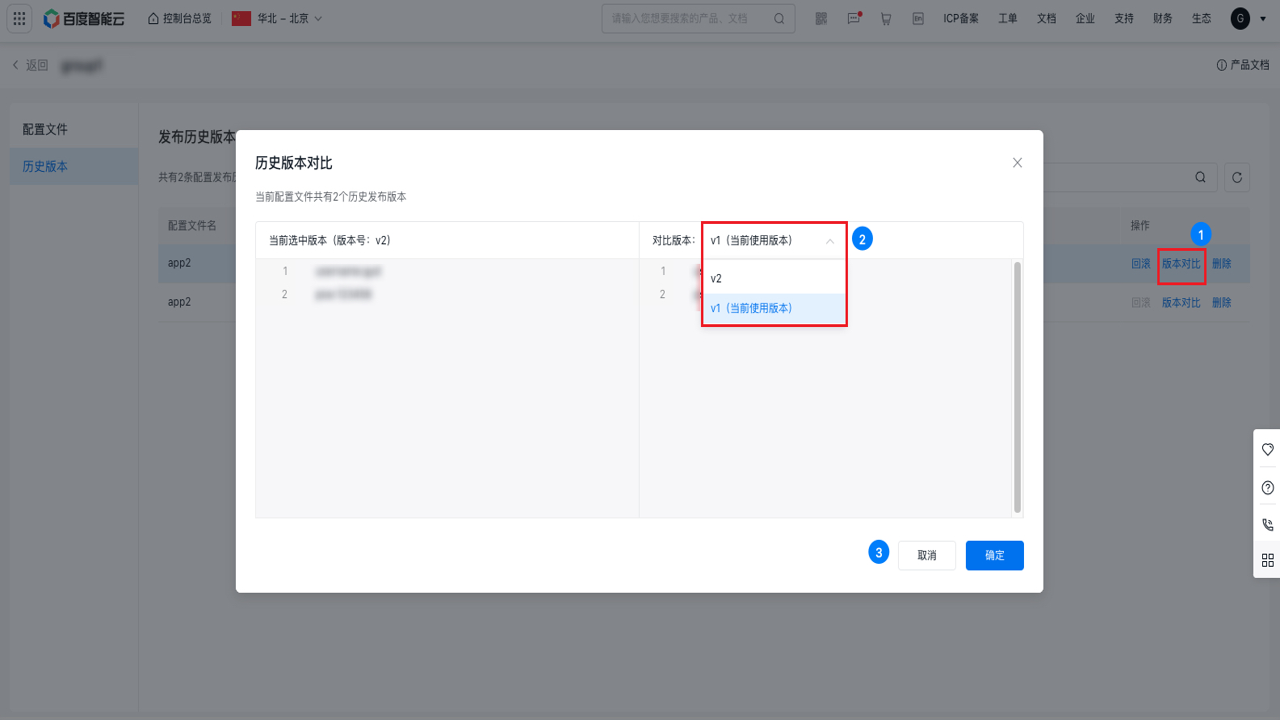This screenshot has height=720, width=1280.
Task: Open the product grid menu icon
Action: pos(20,18)
